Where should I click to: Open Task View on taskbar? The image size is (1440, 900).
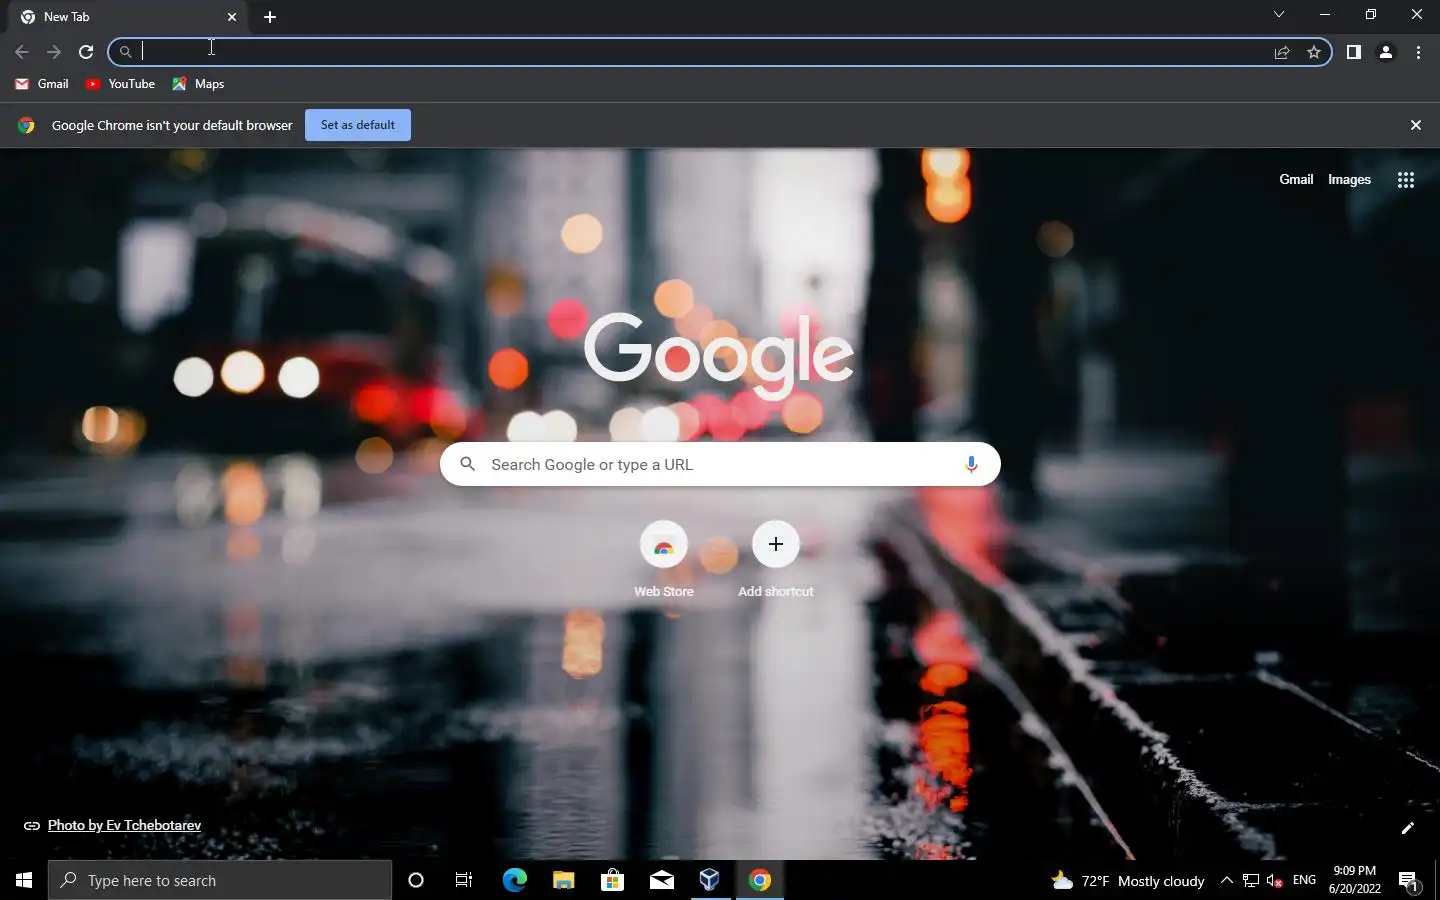[464, 880]
